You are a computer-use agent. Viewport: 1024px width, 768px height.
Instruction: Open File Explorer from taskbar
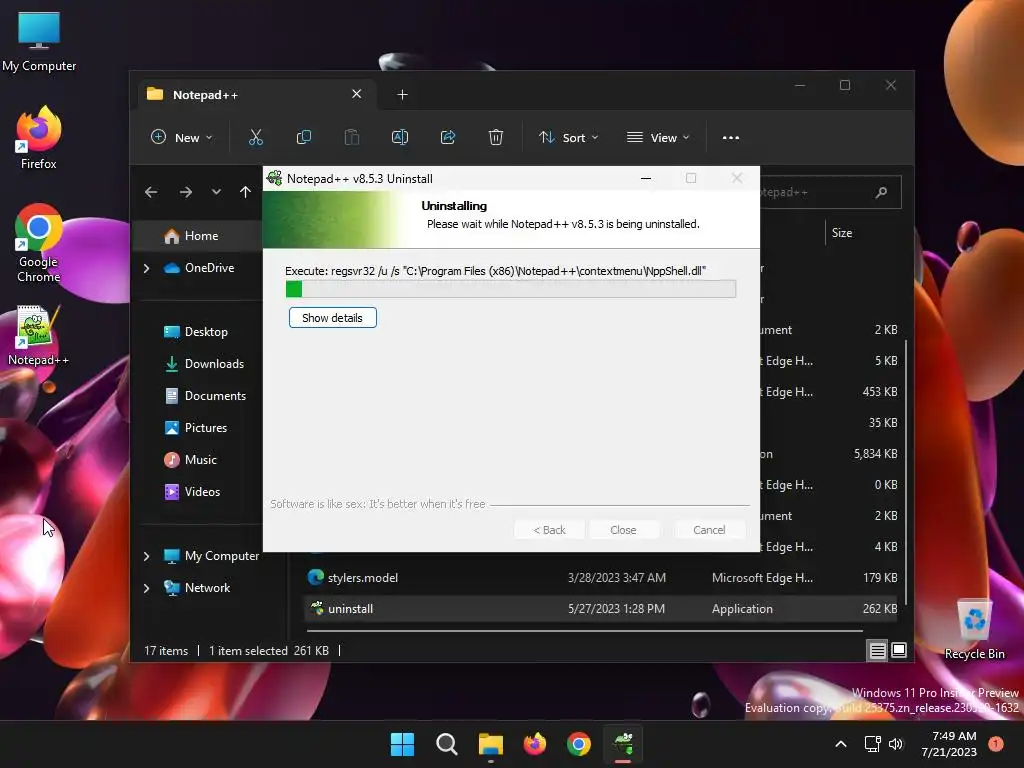pyautogui.click(x=490, y=744)
